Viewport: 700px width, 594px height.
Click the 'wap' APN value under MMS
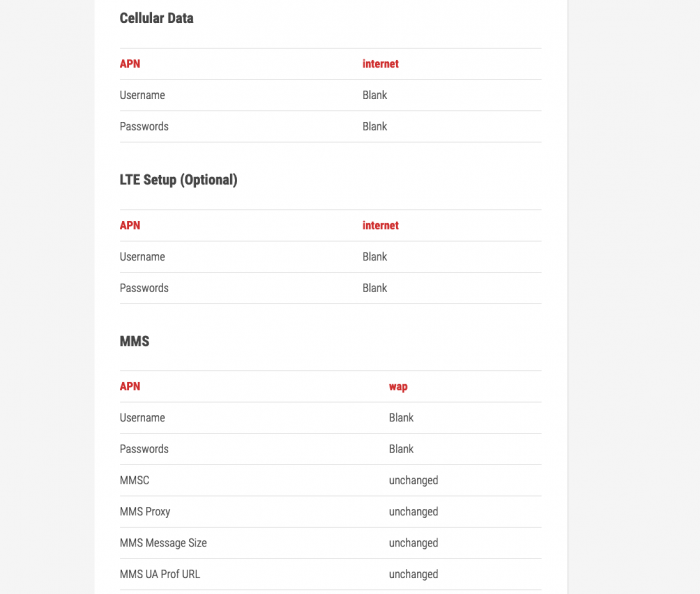(398, 387)
